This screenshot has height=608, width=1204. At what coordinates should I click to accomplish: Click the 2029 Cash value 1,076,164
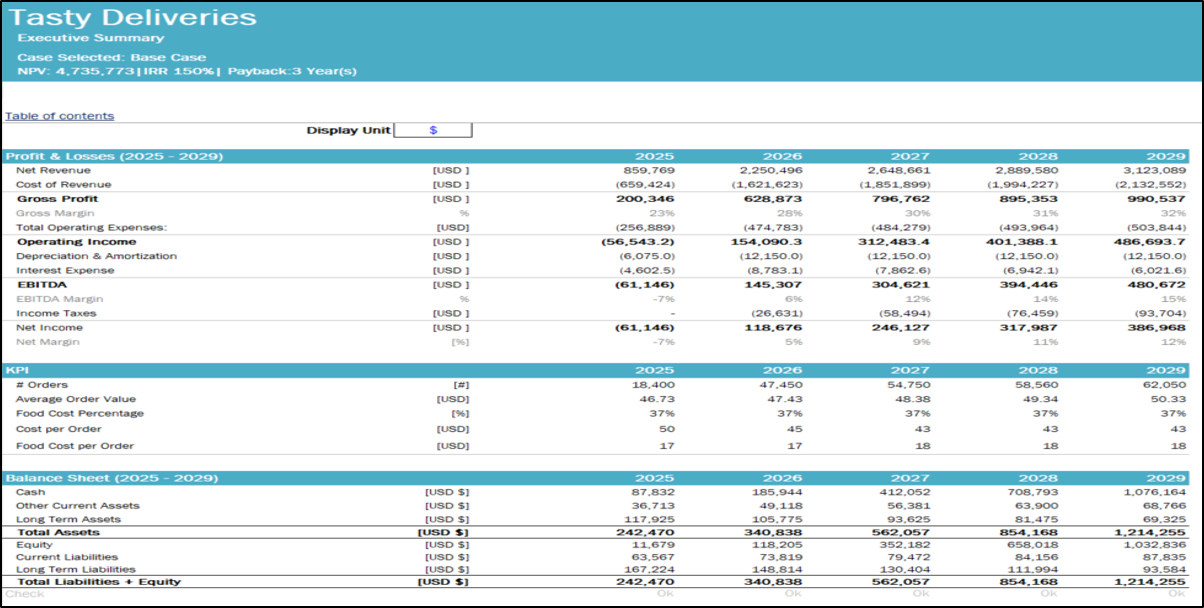[1153, 493]
